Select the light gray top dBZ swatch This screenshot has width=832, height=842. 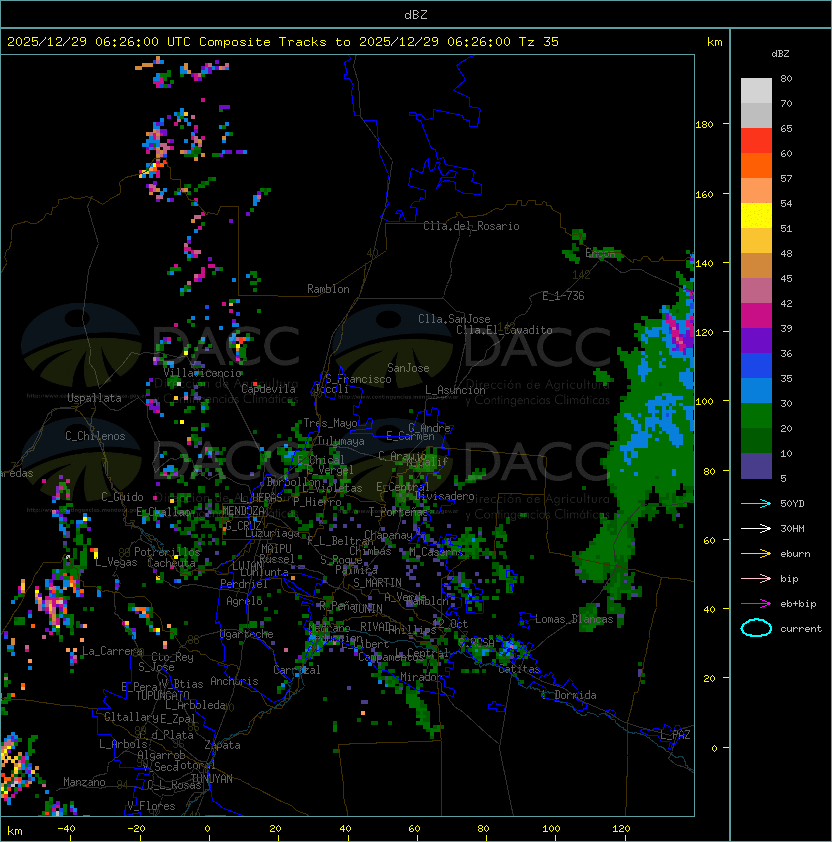coord(756,90)
